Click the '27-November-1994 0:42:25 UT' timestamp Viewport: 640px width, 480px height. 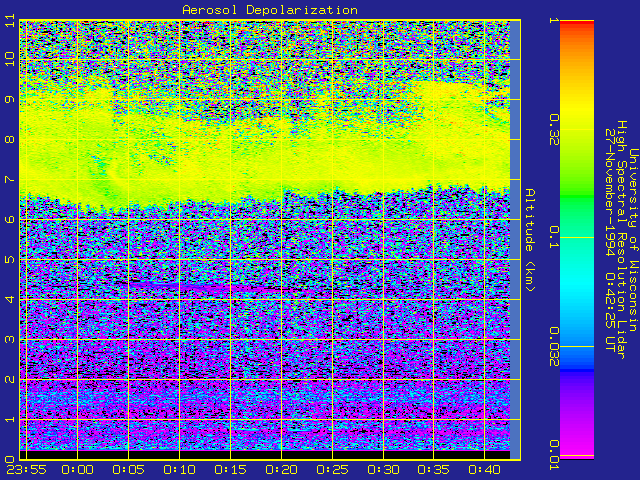point(611,240)
